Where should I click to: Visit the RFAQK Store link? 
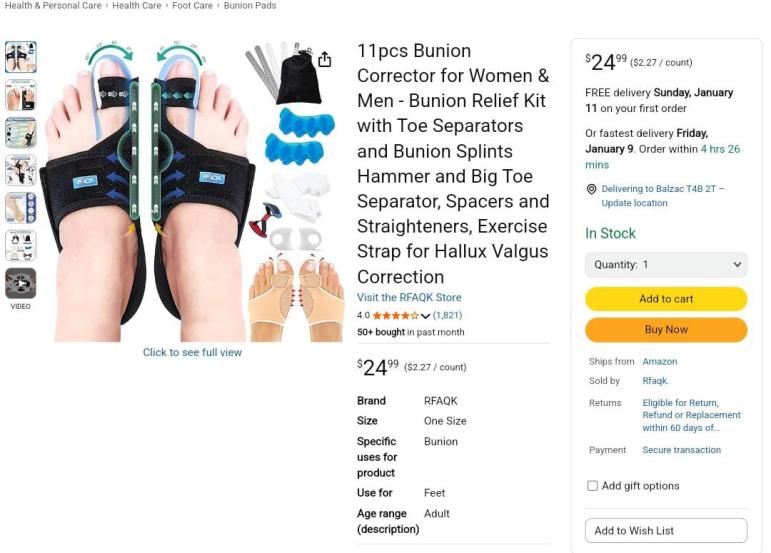(x=409, y=297)
